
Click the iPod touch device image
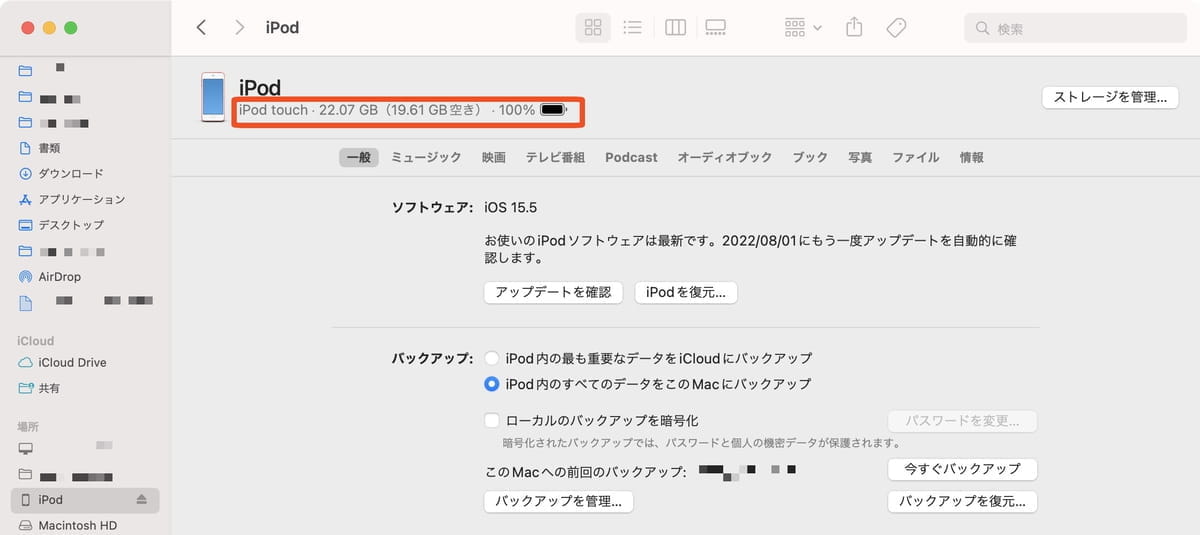tap(212, 97)
